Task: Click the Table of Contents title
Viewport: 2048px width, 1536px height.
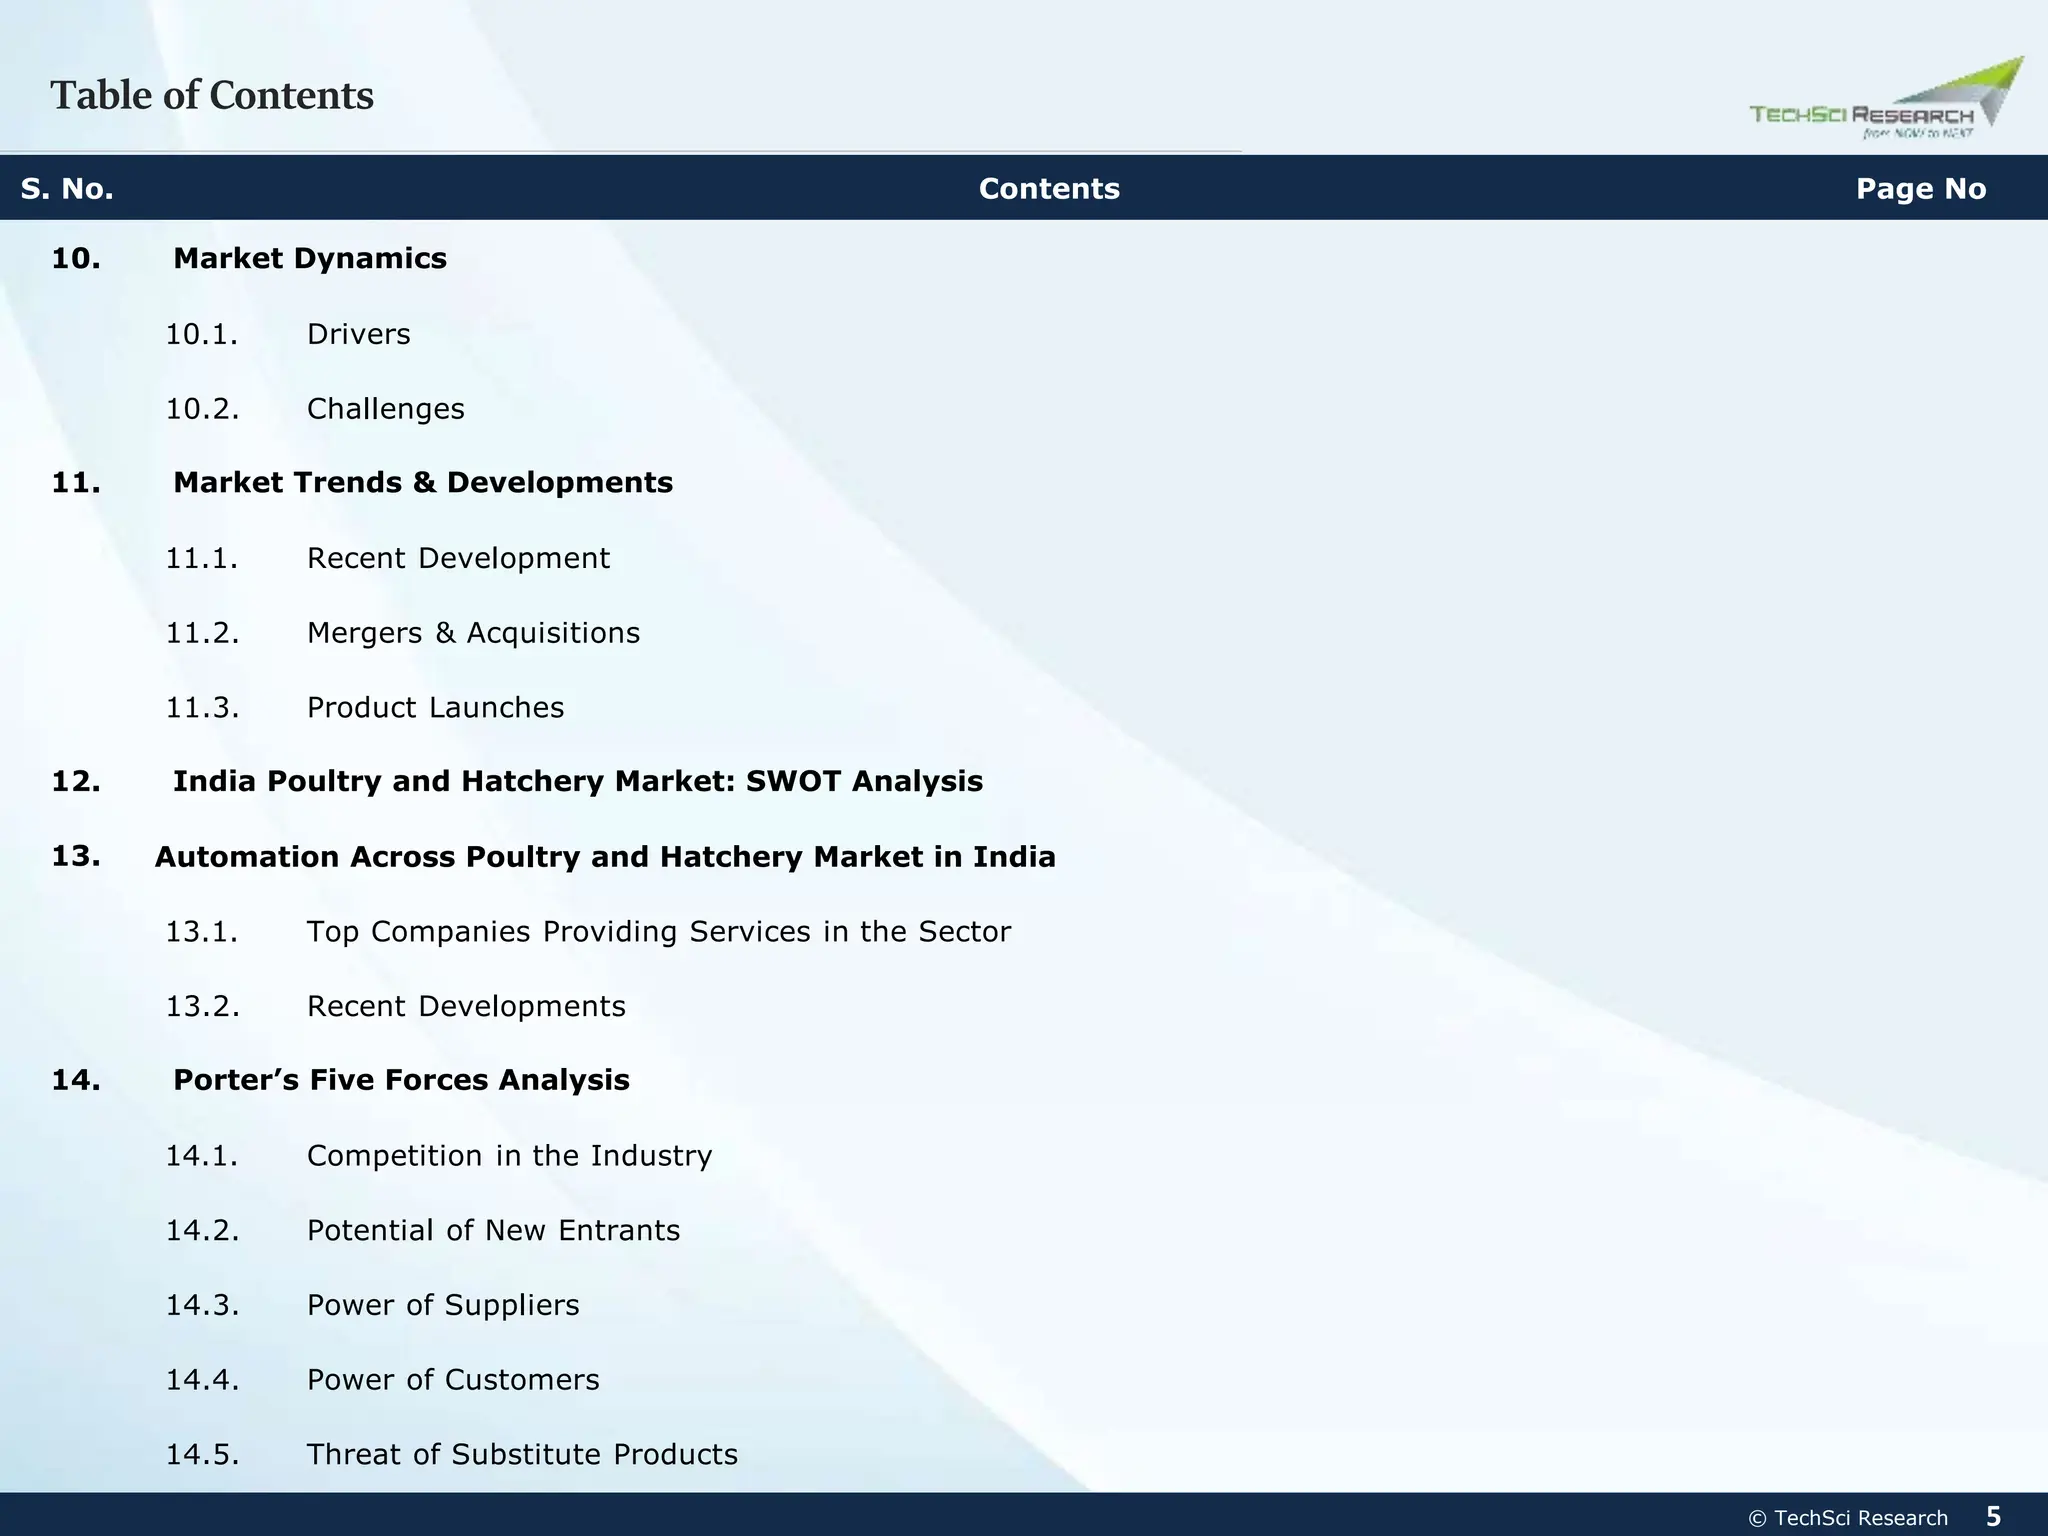Action: 212,96
